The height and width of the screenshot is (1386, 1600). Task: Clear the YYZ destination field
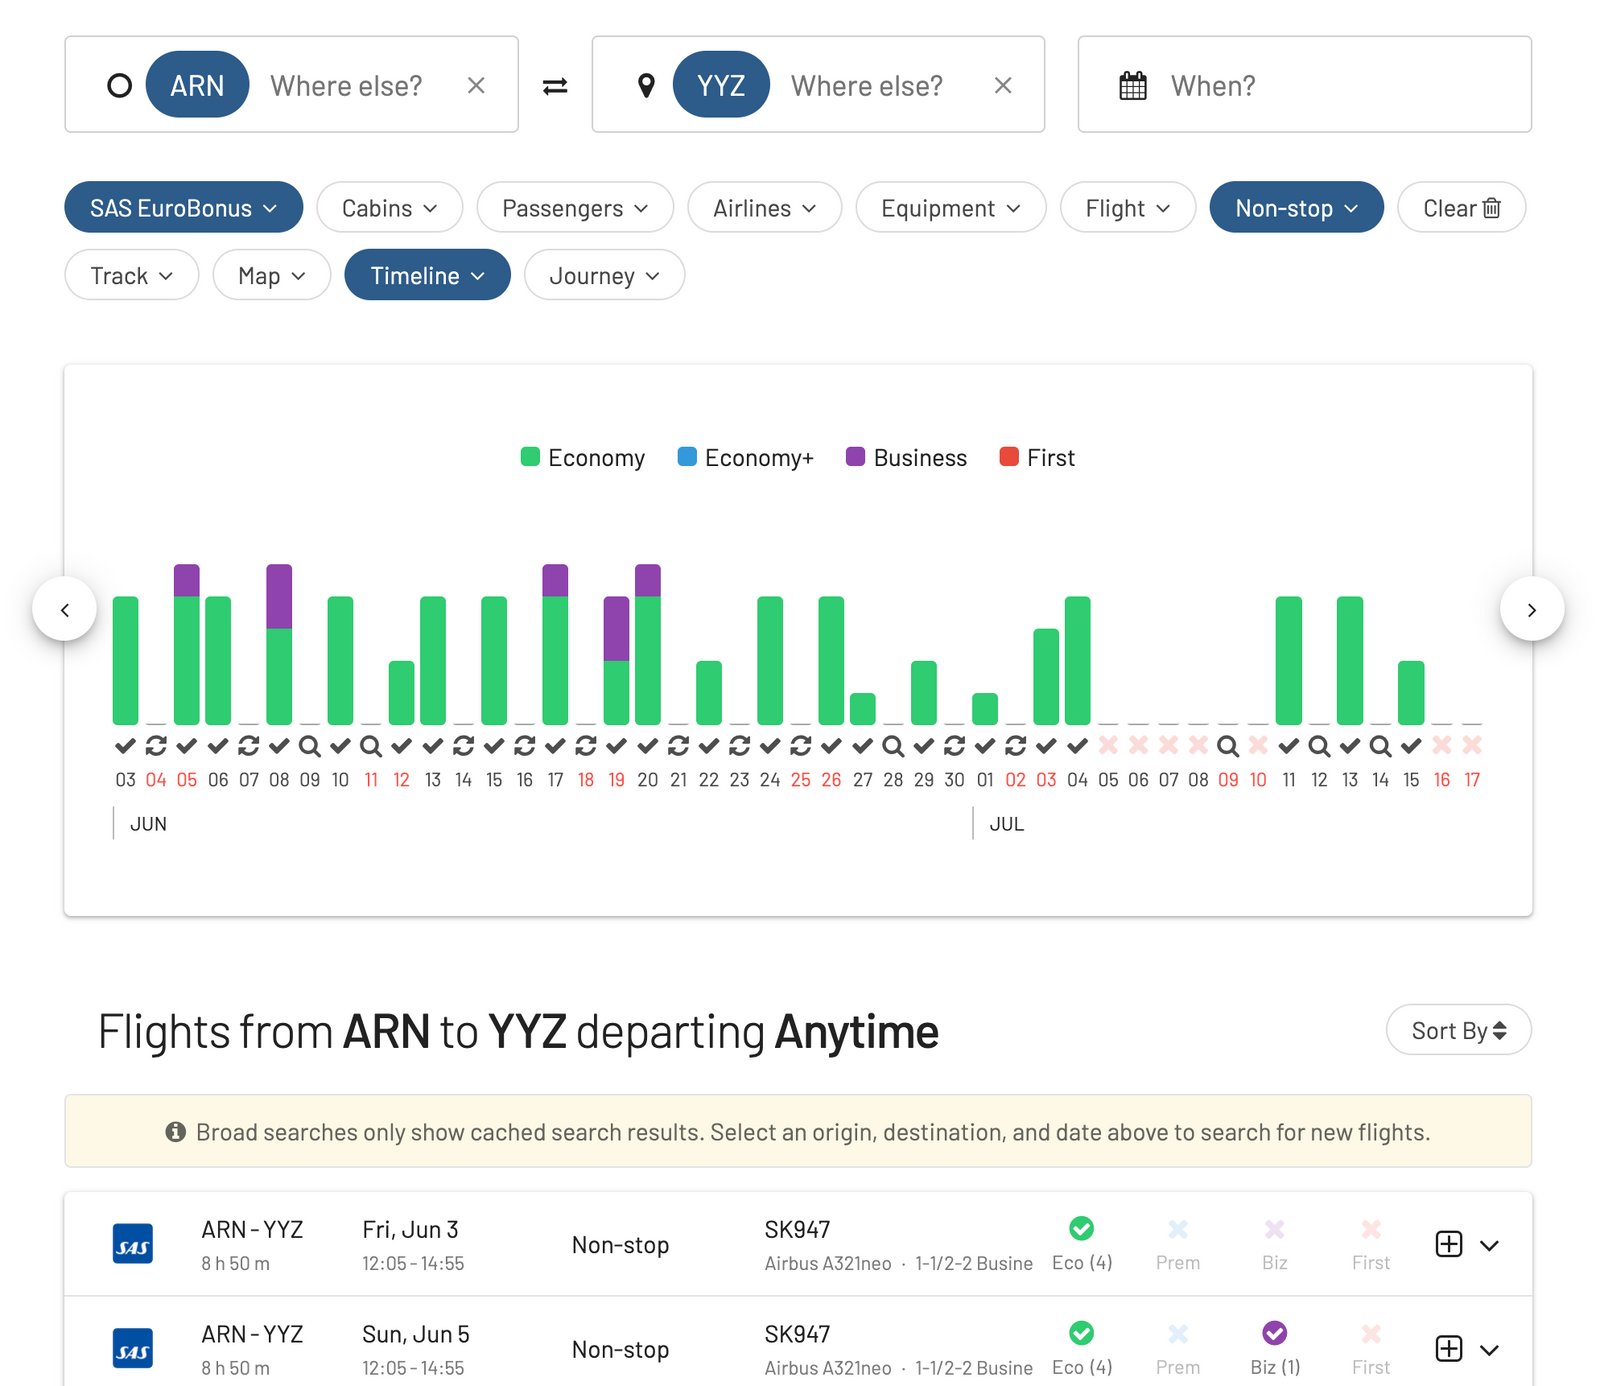(x=1003, y=86)
